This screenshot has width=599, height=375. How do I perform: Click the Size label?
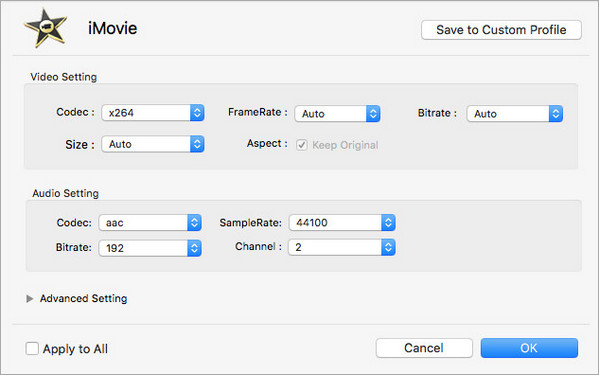point(79,144)
